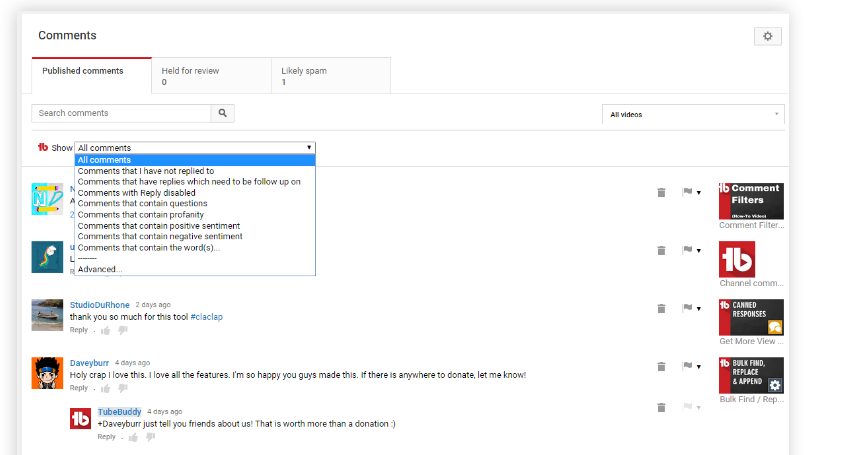852x455 pixels.
Task: Flag the first comment in list
Action: [x=687, y=192]
